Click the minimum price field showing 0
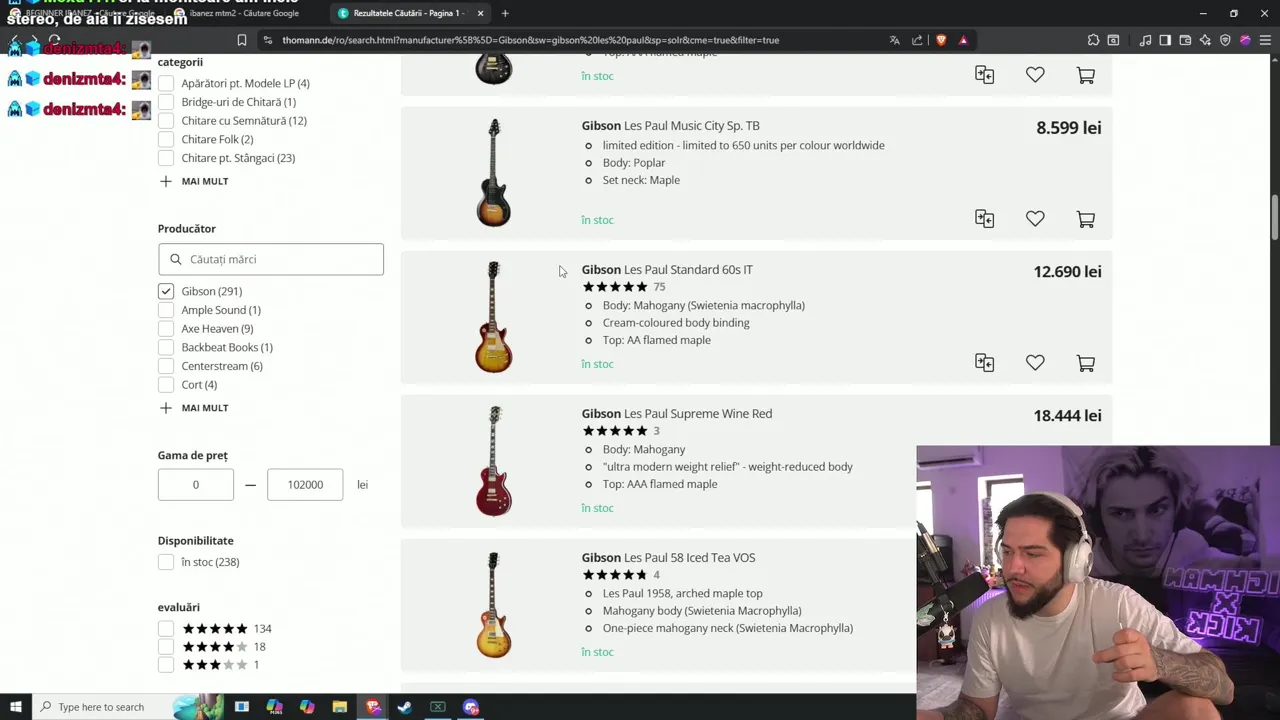This screenshot has height=720, width=1280. click(196, 485)
